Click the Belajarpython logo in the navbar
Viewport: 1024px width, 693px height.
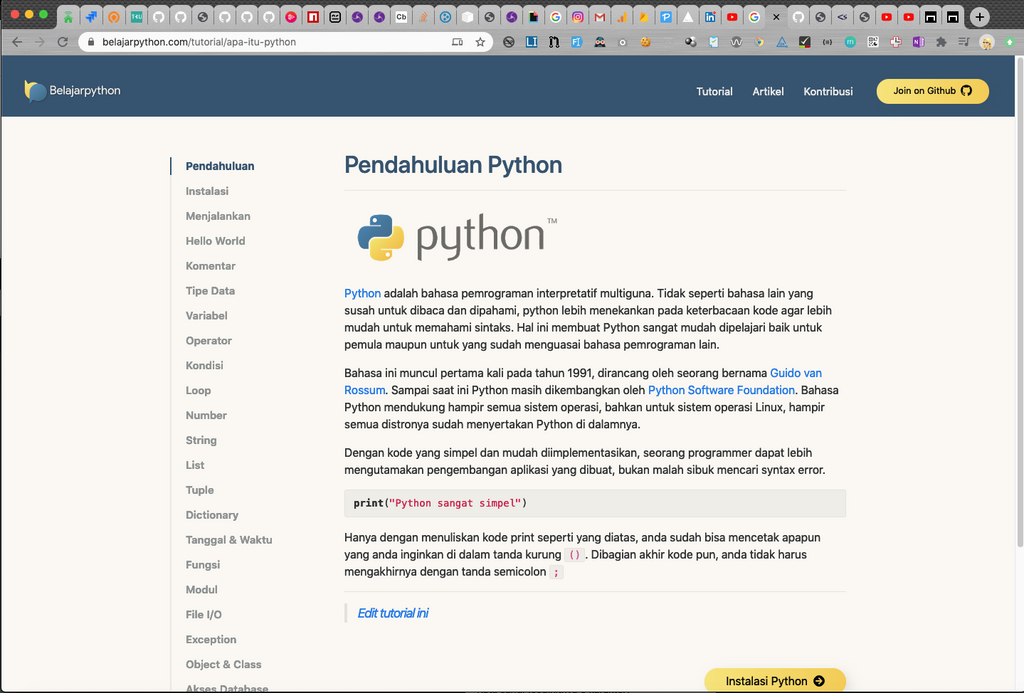tap(72, 90)
